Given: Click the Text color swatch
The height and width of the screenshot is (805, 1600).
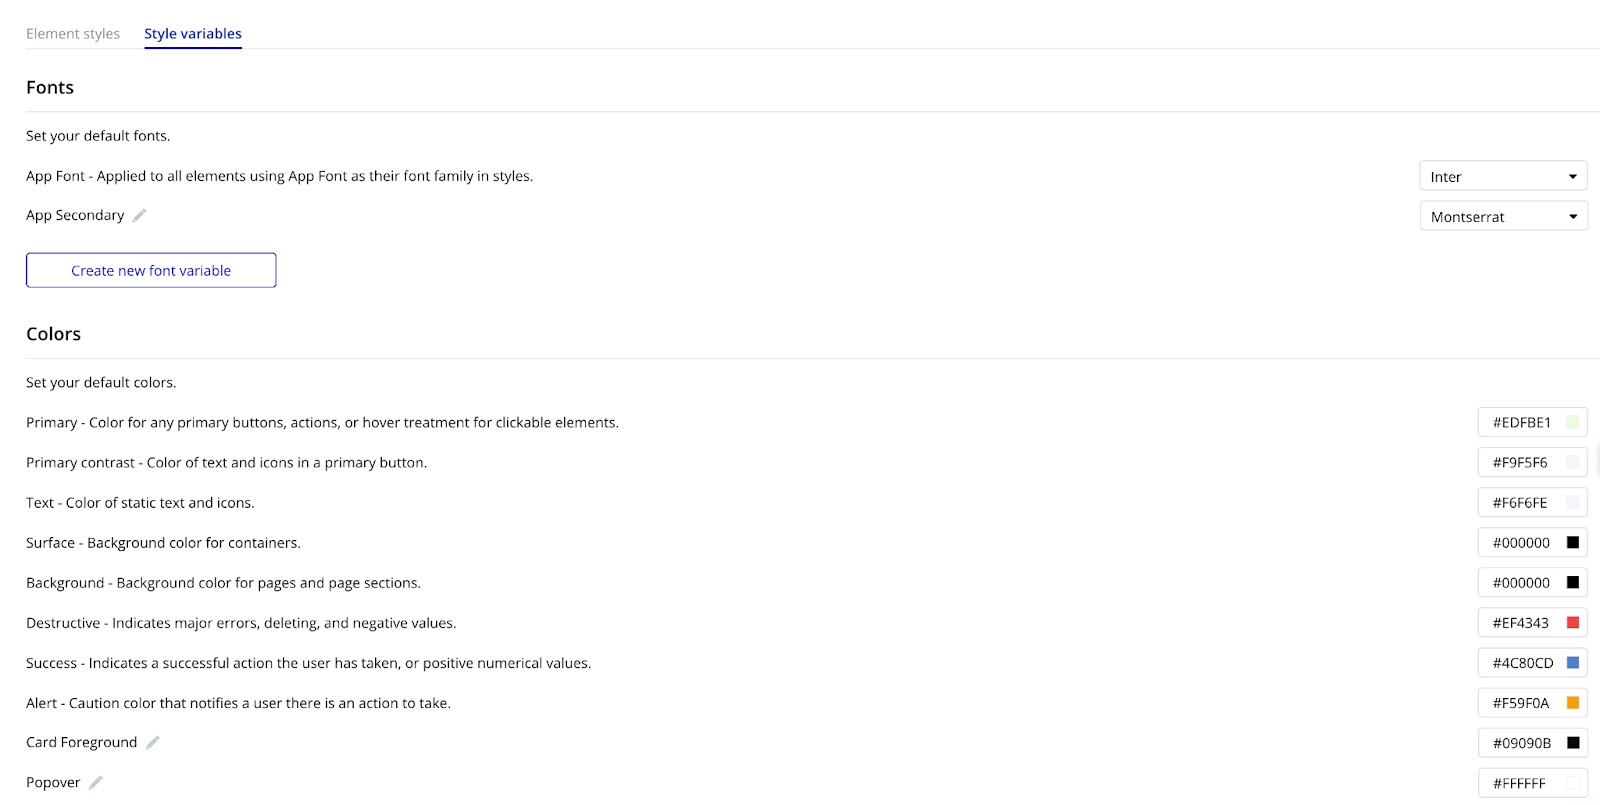Looking at the screenshot, I should [x=1572, y=502].
